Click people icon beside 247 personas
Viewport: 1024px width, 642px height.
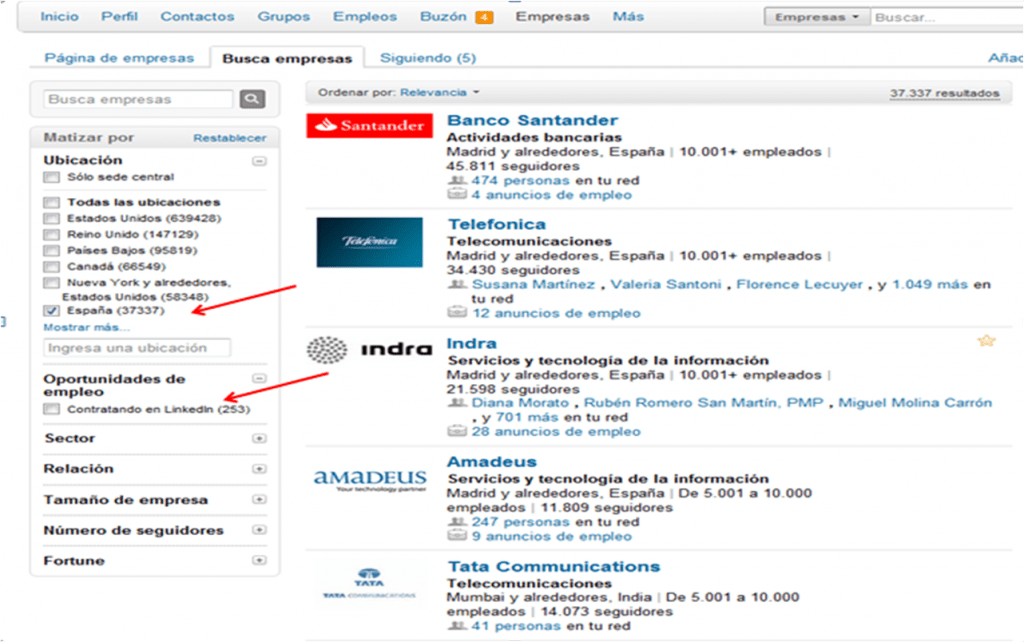point(457,521)
